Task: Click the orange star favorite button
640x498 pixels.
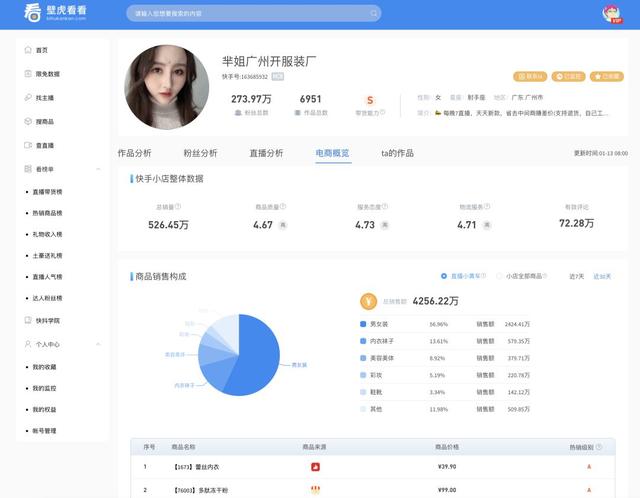Action: pyautogui.click(x=607, y=76)
